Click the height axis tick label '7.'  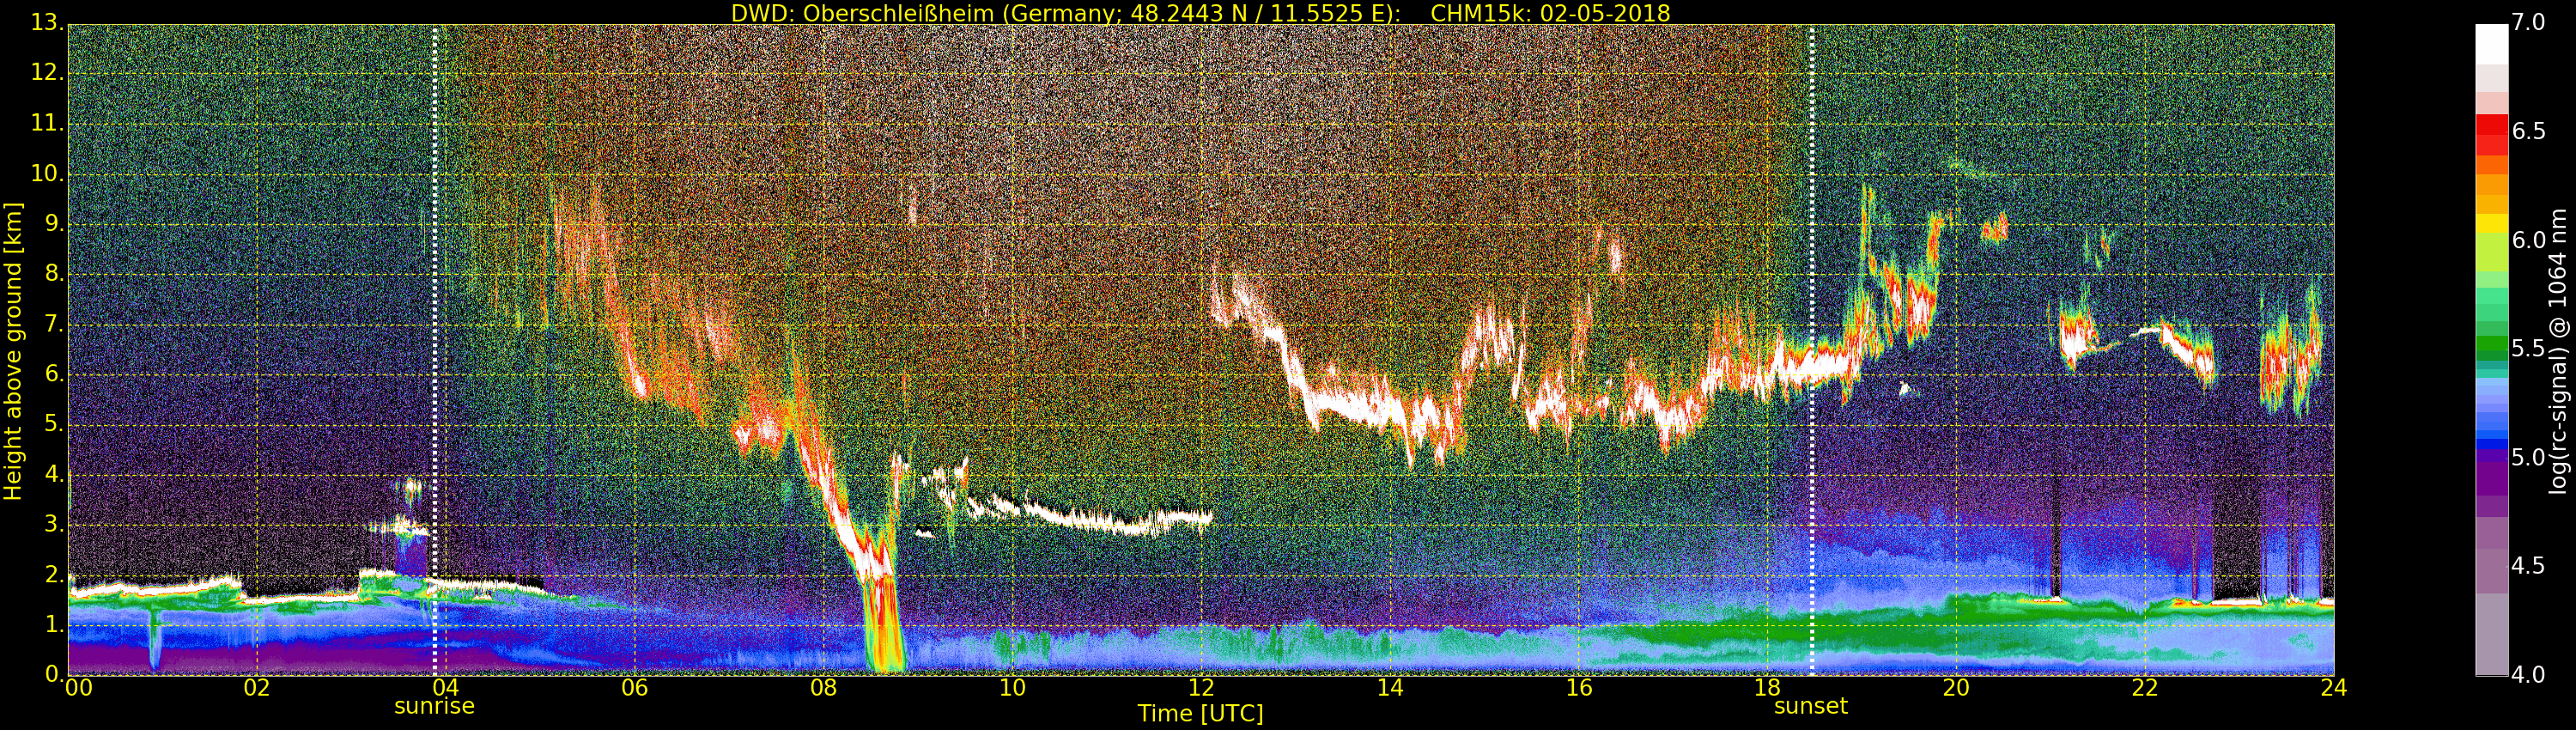[53, 324]
